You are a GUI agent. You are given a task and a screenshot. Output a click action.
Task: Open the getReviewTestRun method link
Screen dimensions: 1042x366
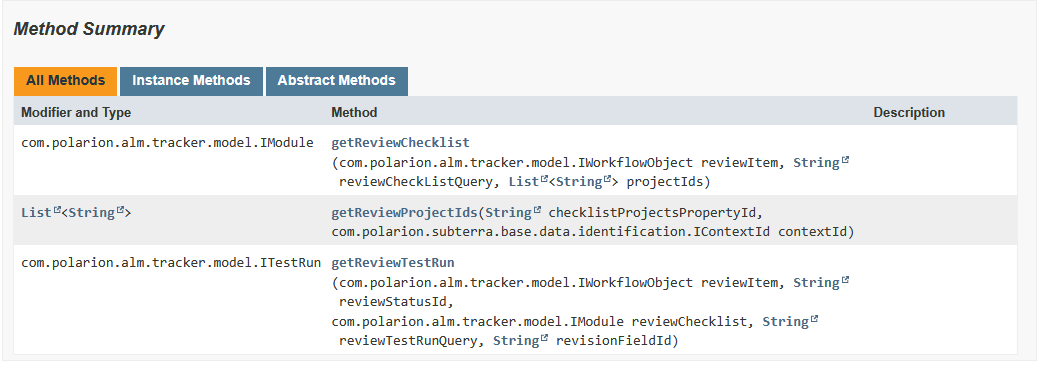click(x=393, y=262)
